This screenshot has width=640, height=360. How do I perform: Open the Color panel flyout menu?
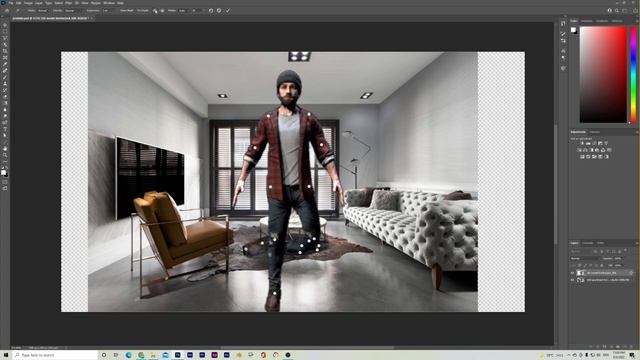tap(636, 20)
